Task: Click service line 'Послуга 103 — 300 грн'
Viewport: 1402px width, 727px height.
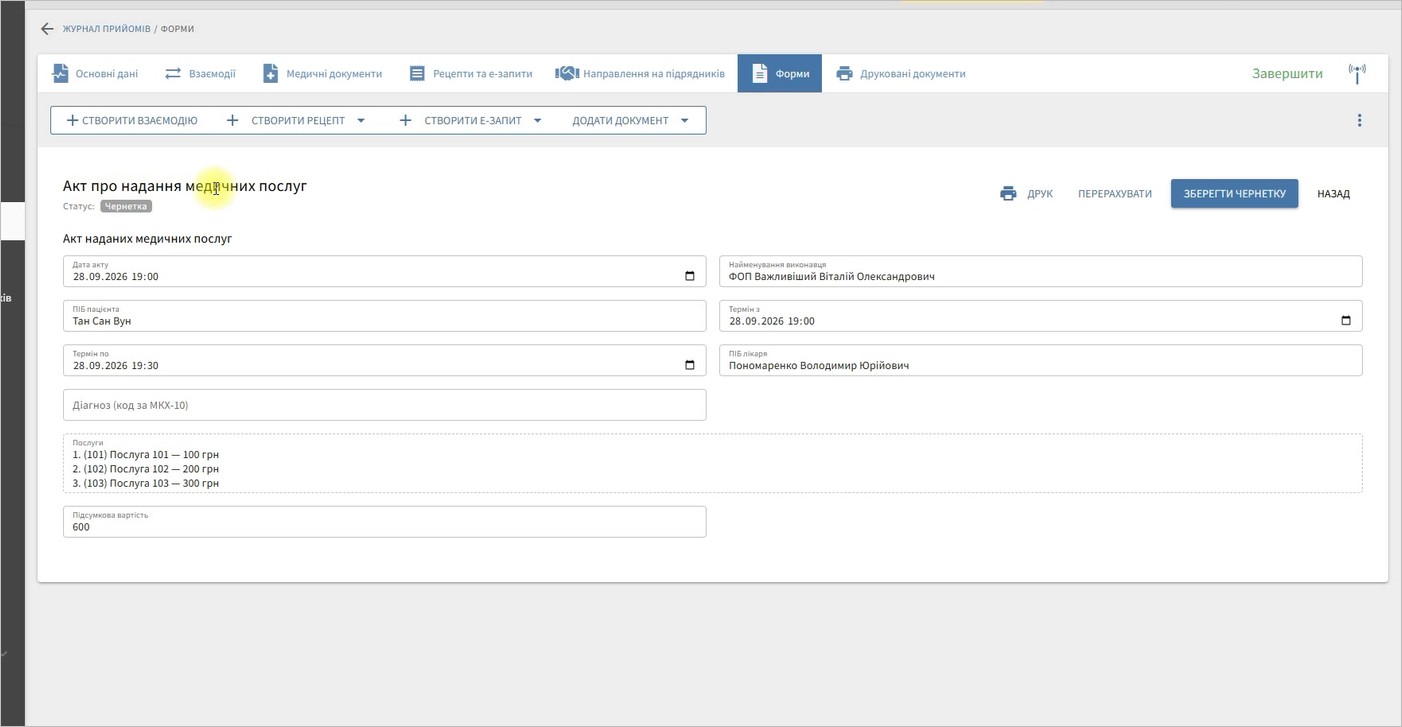Action: tap(164, 483)
